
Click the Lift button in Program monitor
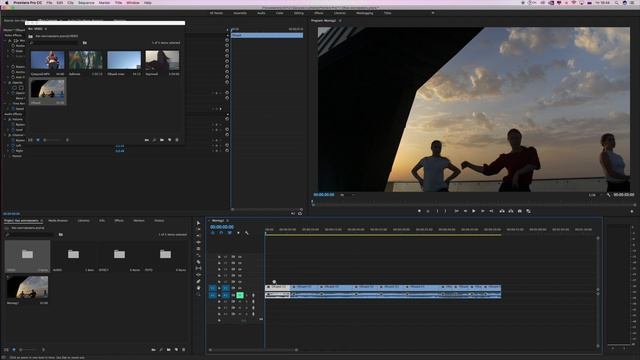click(x=502, y=211)
